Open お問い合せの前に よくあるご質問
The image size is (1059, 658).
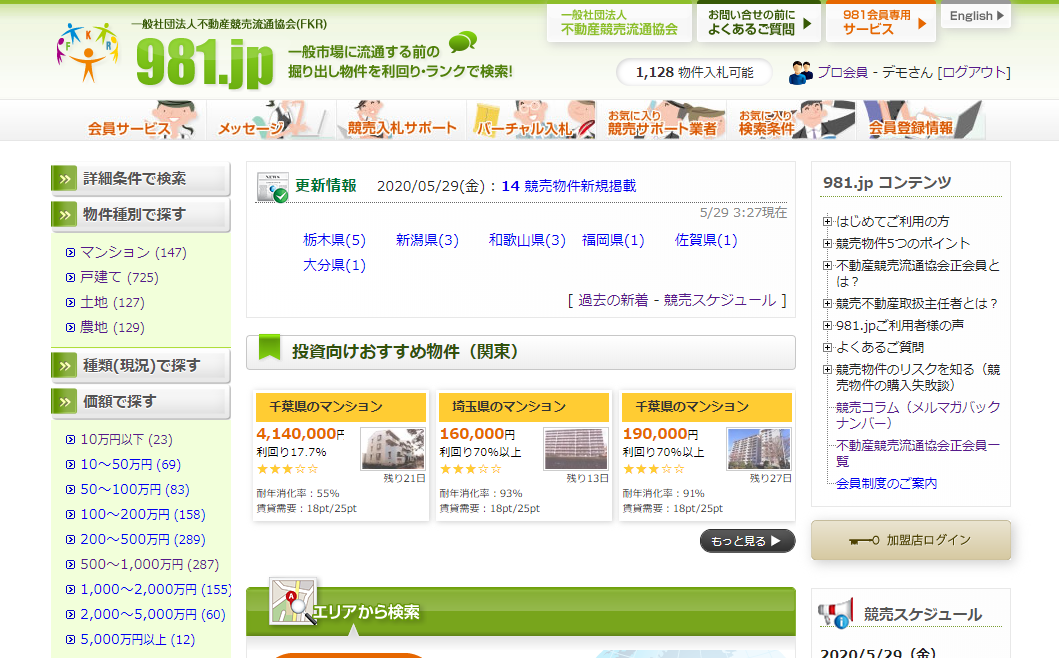point(758,22)
